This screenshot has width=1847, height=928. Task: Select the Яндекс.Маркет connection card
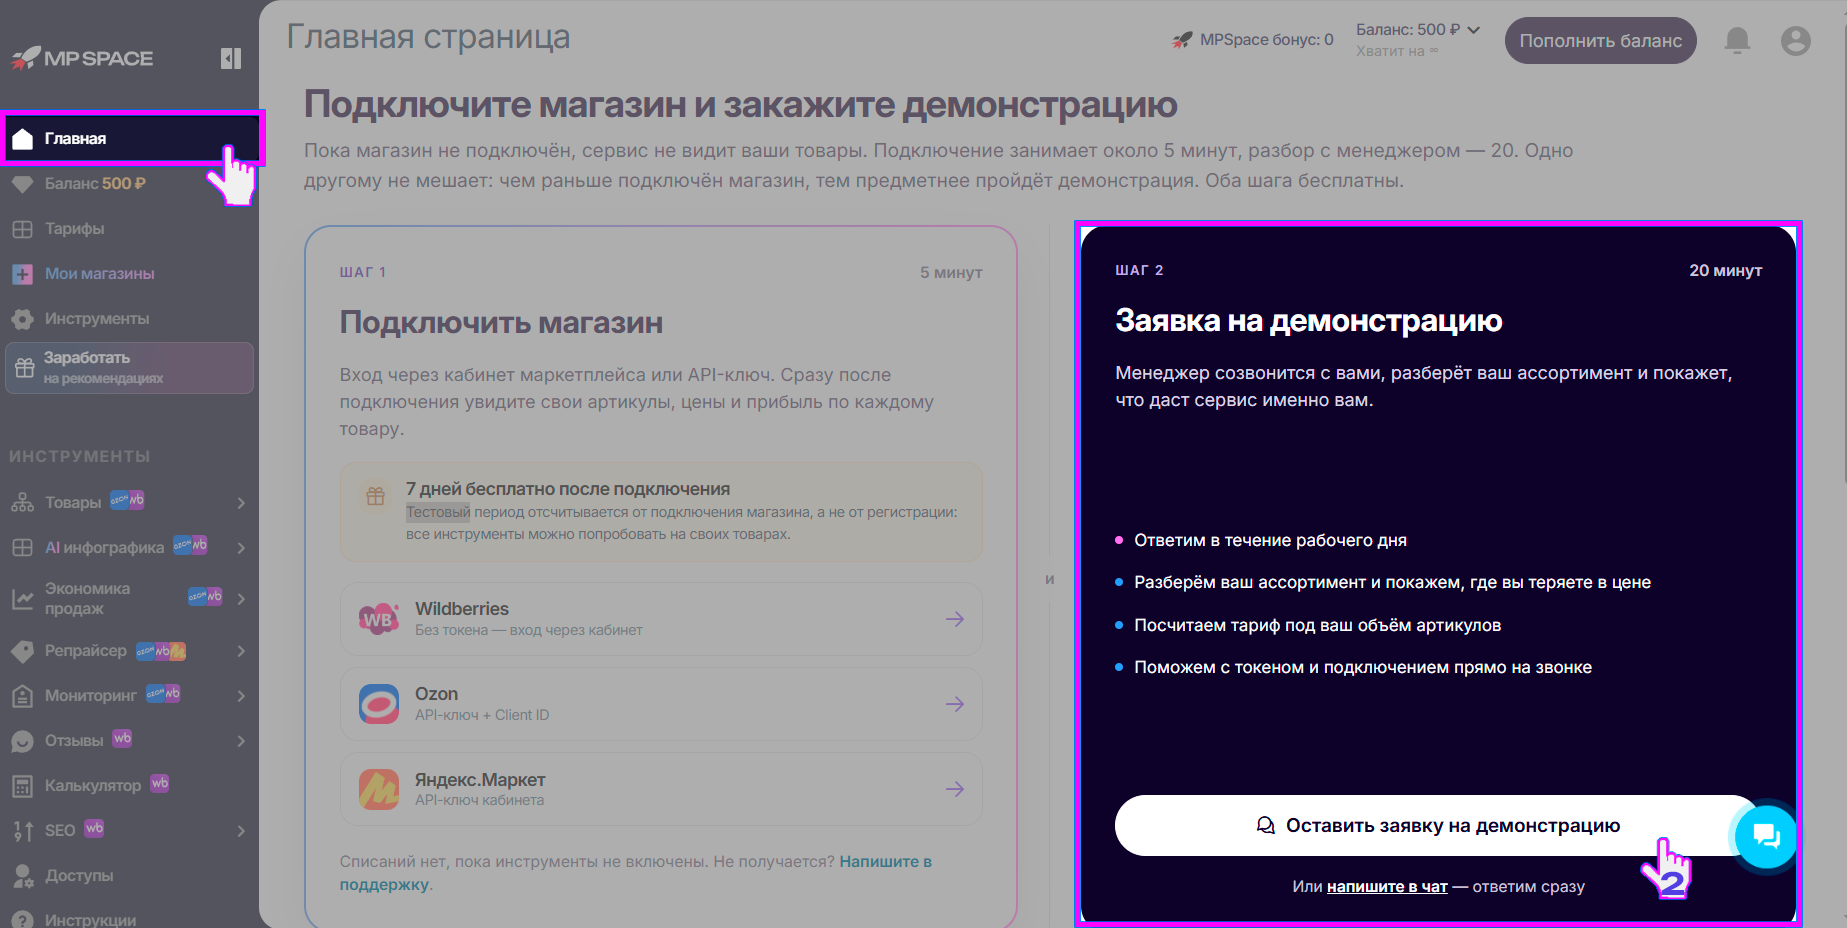661,789
